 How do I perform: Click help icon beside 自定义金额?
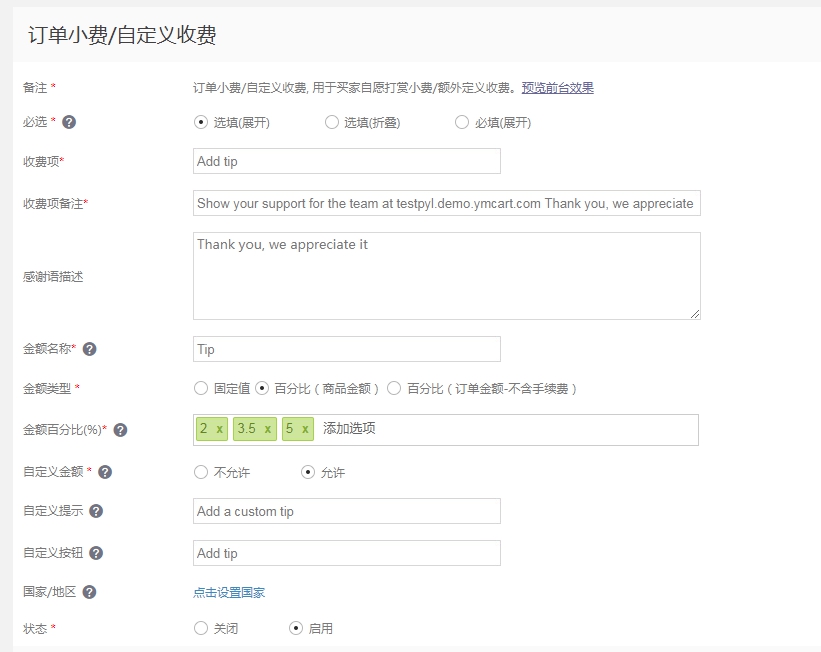(x=105, y=472)
